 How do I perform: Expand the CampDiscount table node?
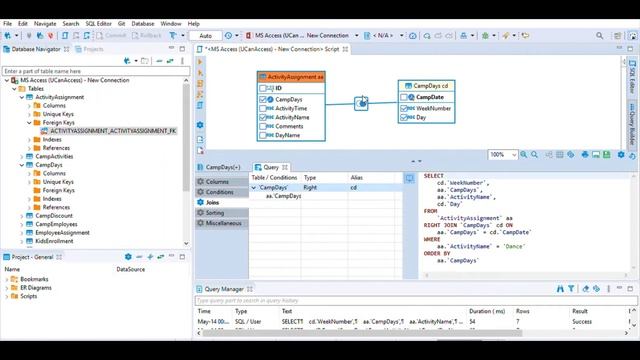tap(22, 216)
